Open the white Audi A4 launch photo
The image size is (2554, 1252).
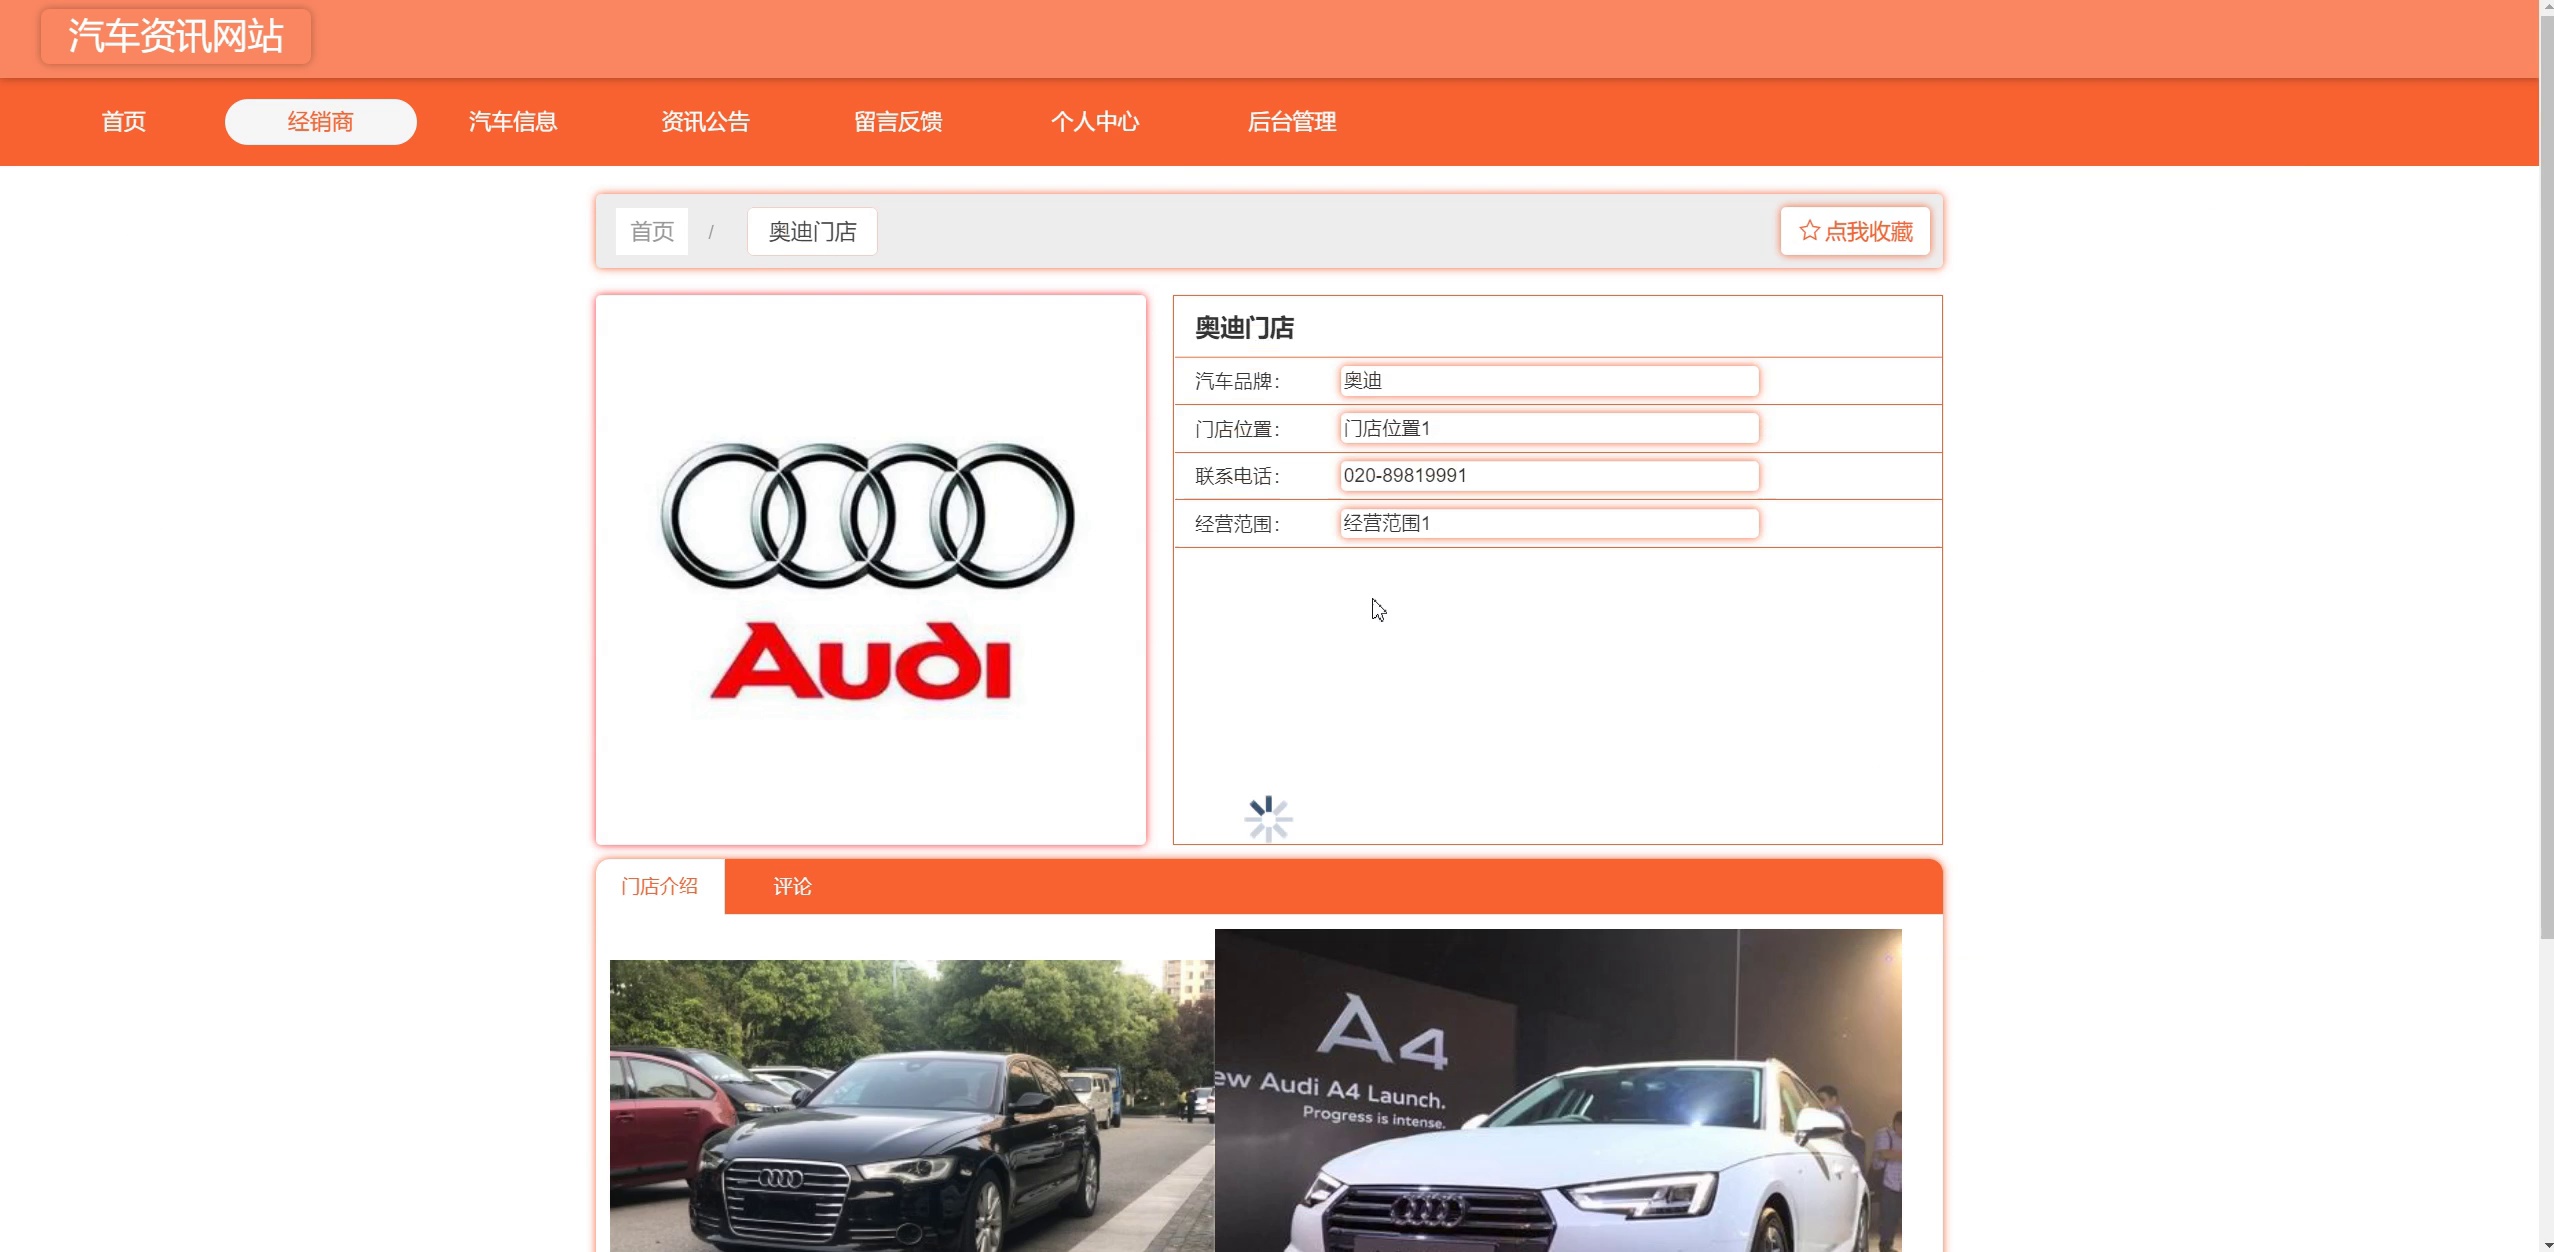point(1557,1090)
